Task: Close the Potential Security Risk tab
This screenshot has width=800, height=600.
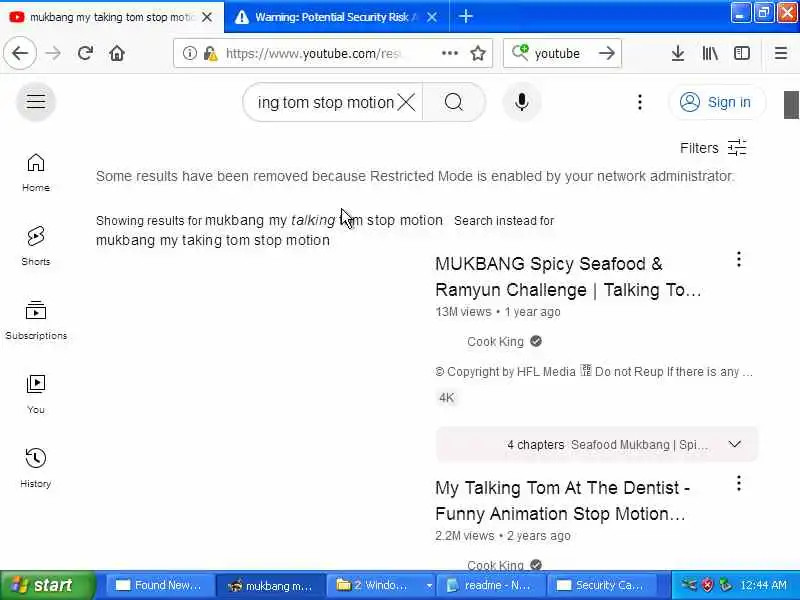Action: tap(432, 17)
